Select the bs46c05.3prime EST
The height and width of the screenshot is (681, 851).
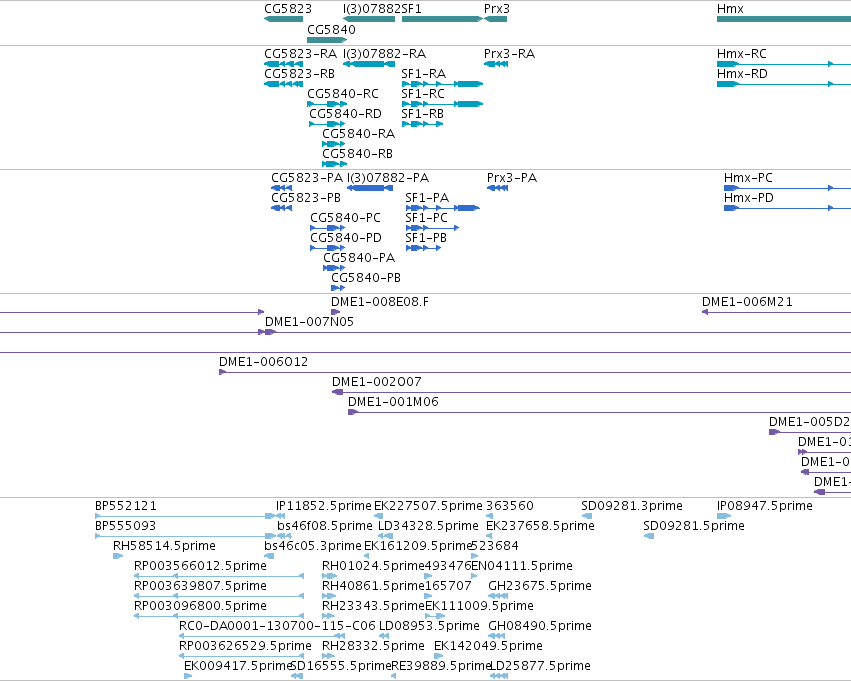[x=269, y=556]
